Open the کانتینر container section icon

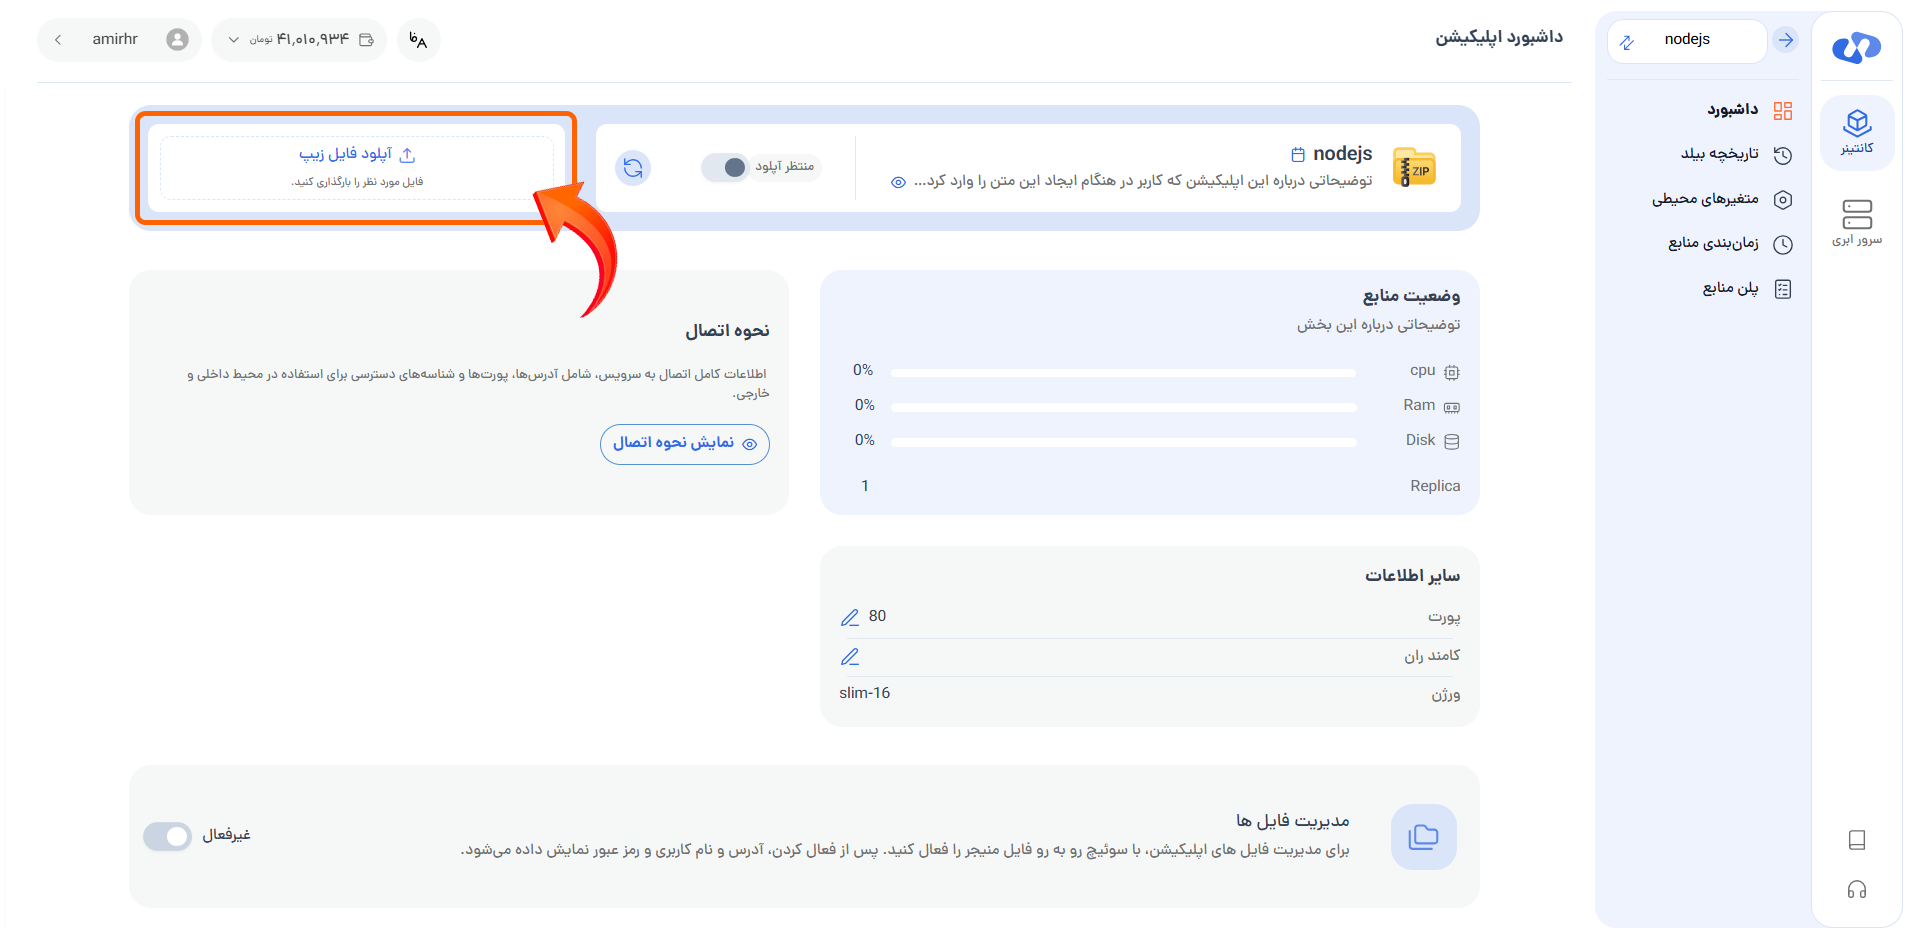1857,132
